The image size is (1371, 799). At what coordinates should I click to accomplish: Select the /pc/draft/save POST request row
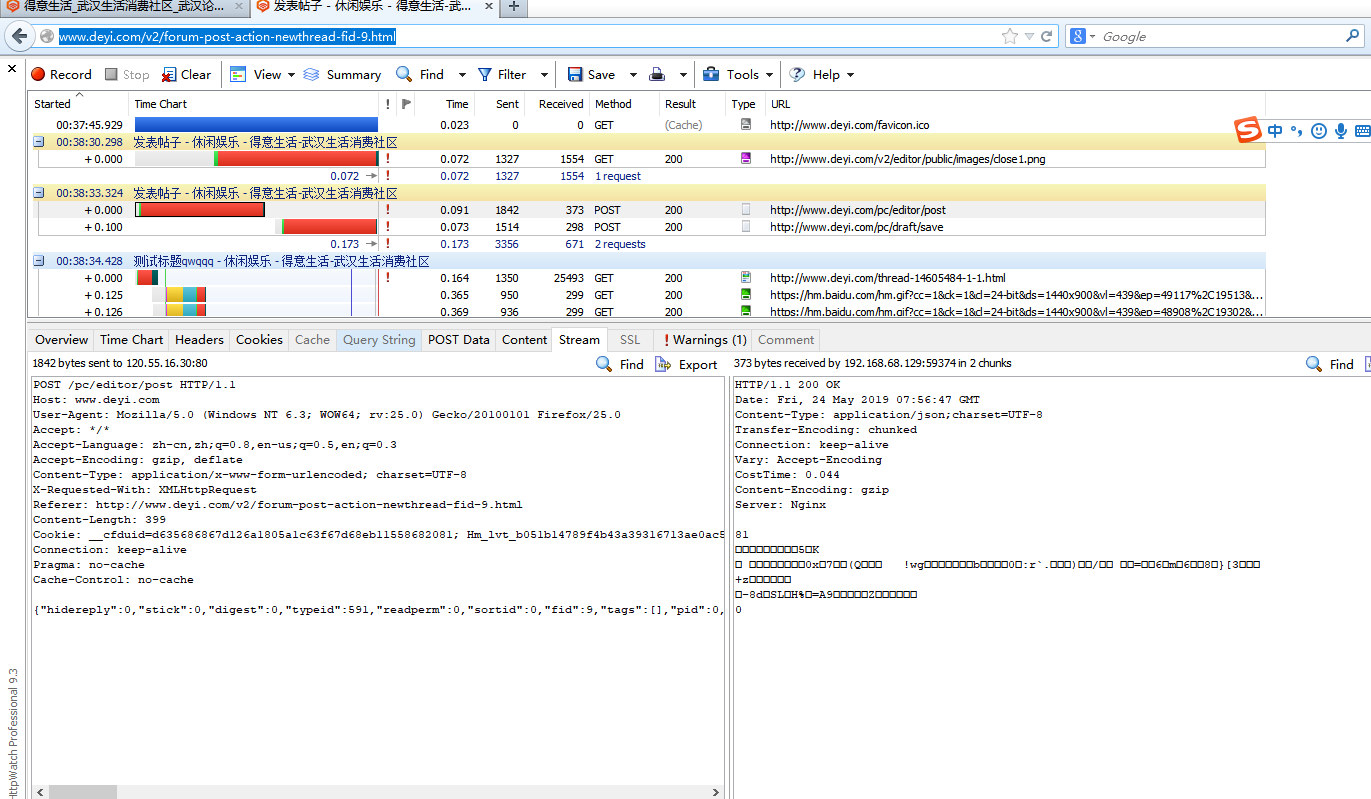coord(855,227)
